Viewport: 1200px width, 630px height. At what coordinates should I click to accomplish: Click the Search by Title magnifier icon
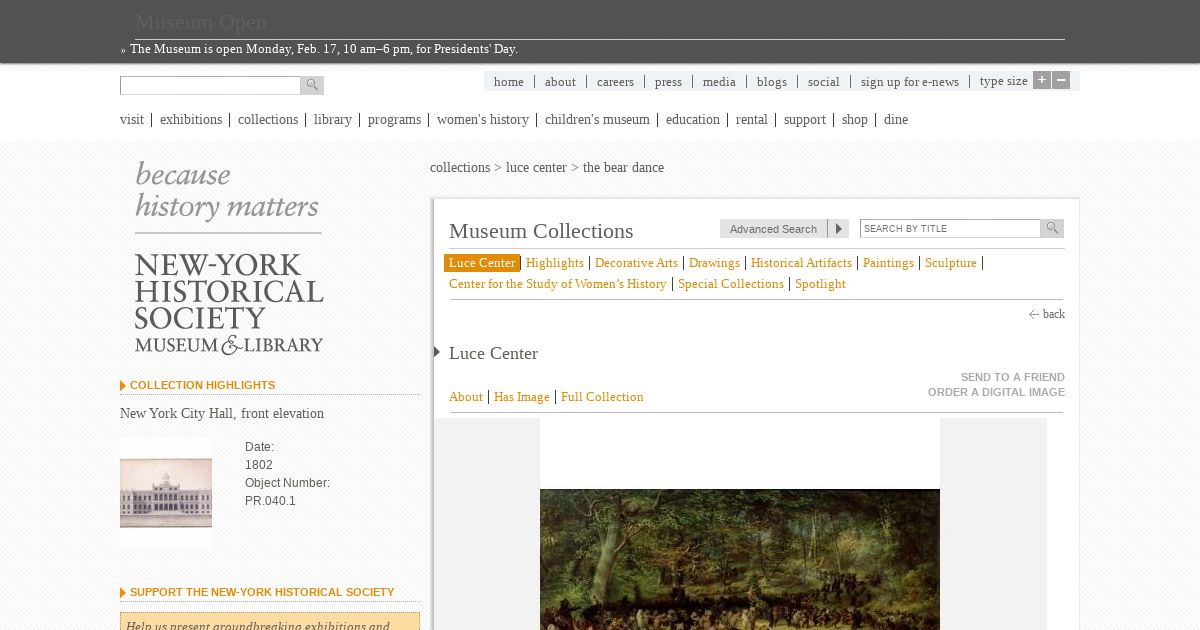click(x=1052, y=228)
